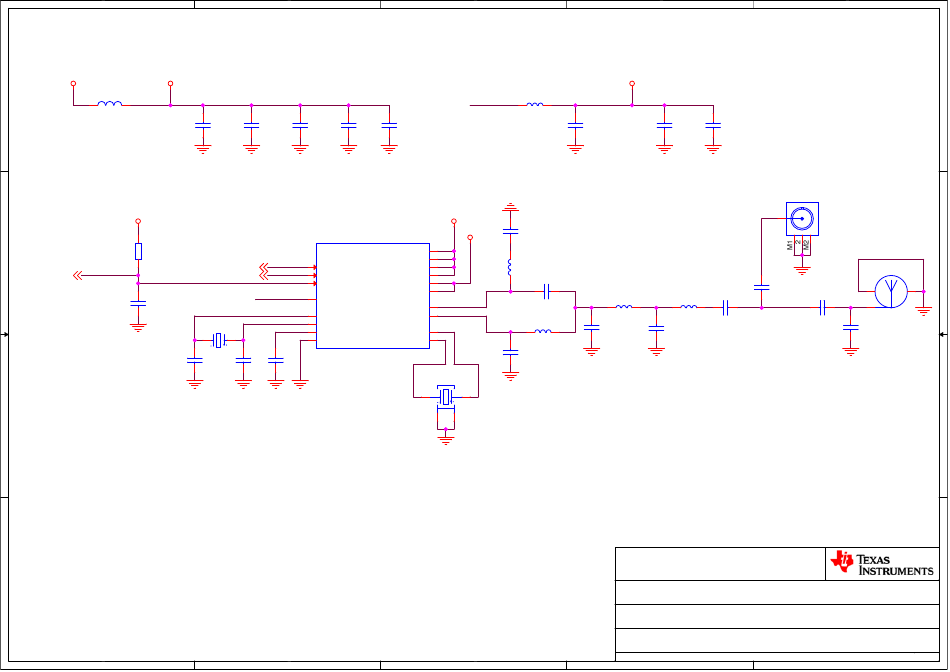The height and width of the screenshot is (672, 950).
Task: Select the capacitor directly below the coaxial connector wire
Action: click(762, 288)
